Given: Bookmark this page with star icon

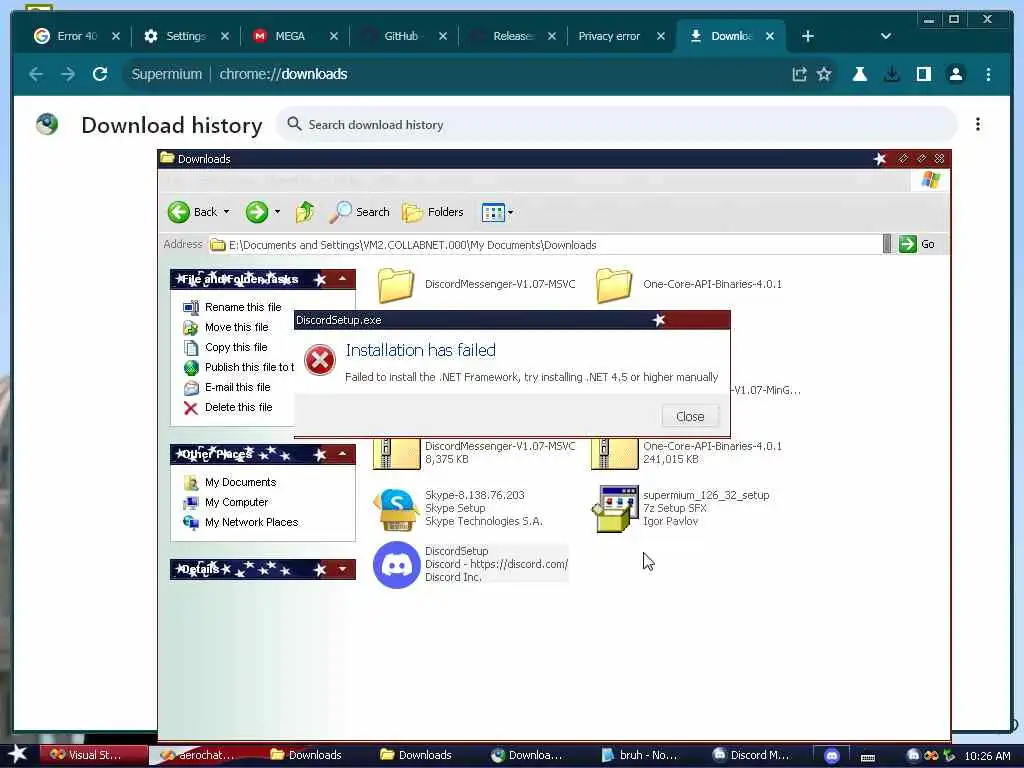Looking at the screenshot, I should [x=824, y=74].
